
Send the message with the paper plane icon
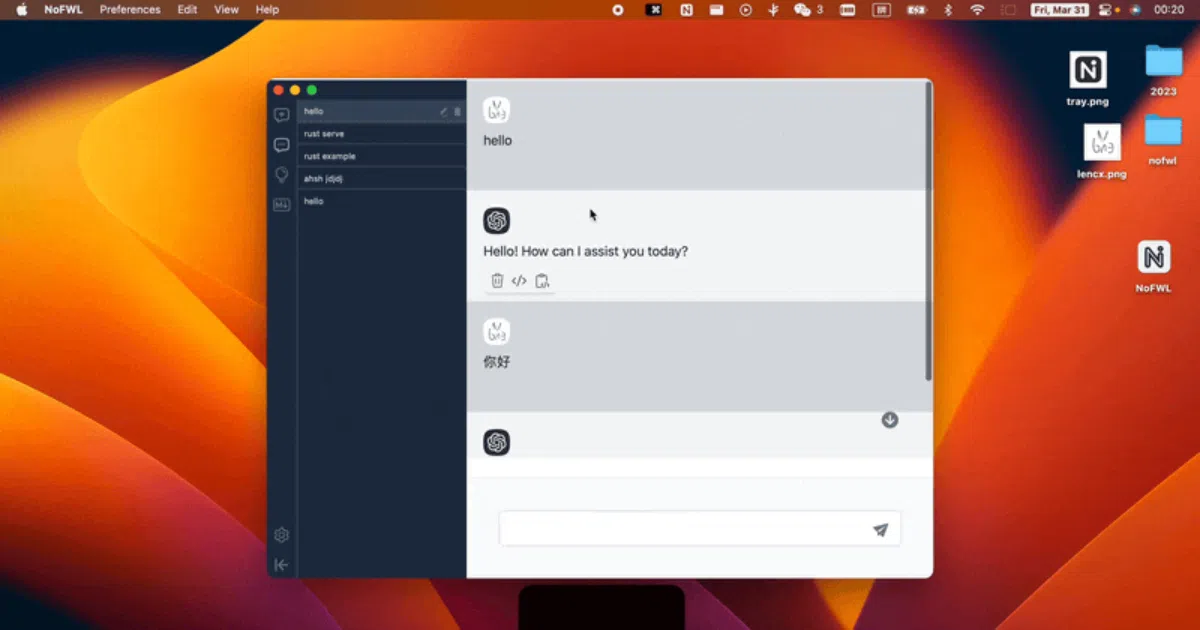click(x=880, y=530)
